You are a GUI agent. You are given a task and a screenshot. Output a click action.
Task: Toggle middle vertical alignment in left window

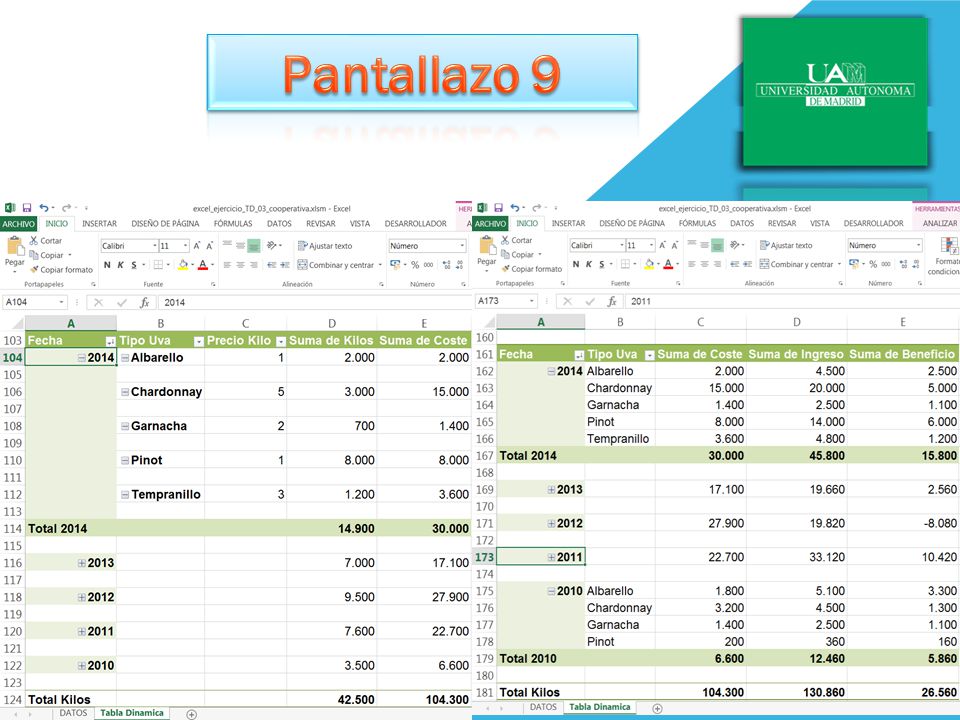coord(240,246)
